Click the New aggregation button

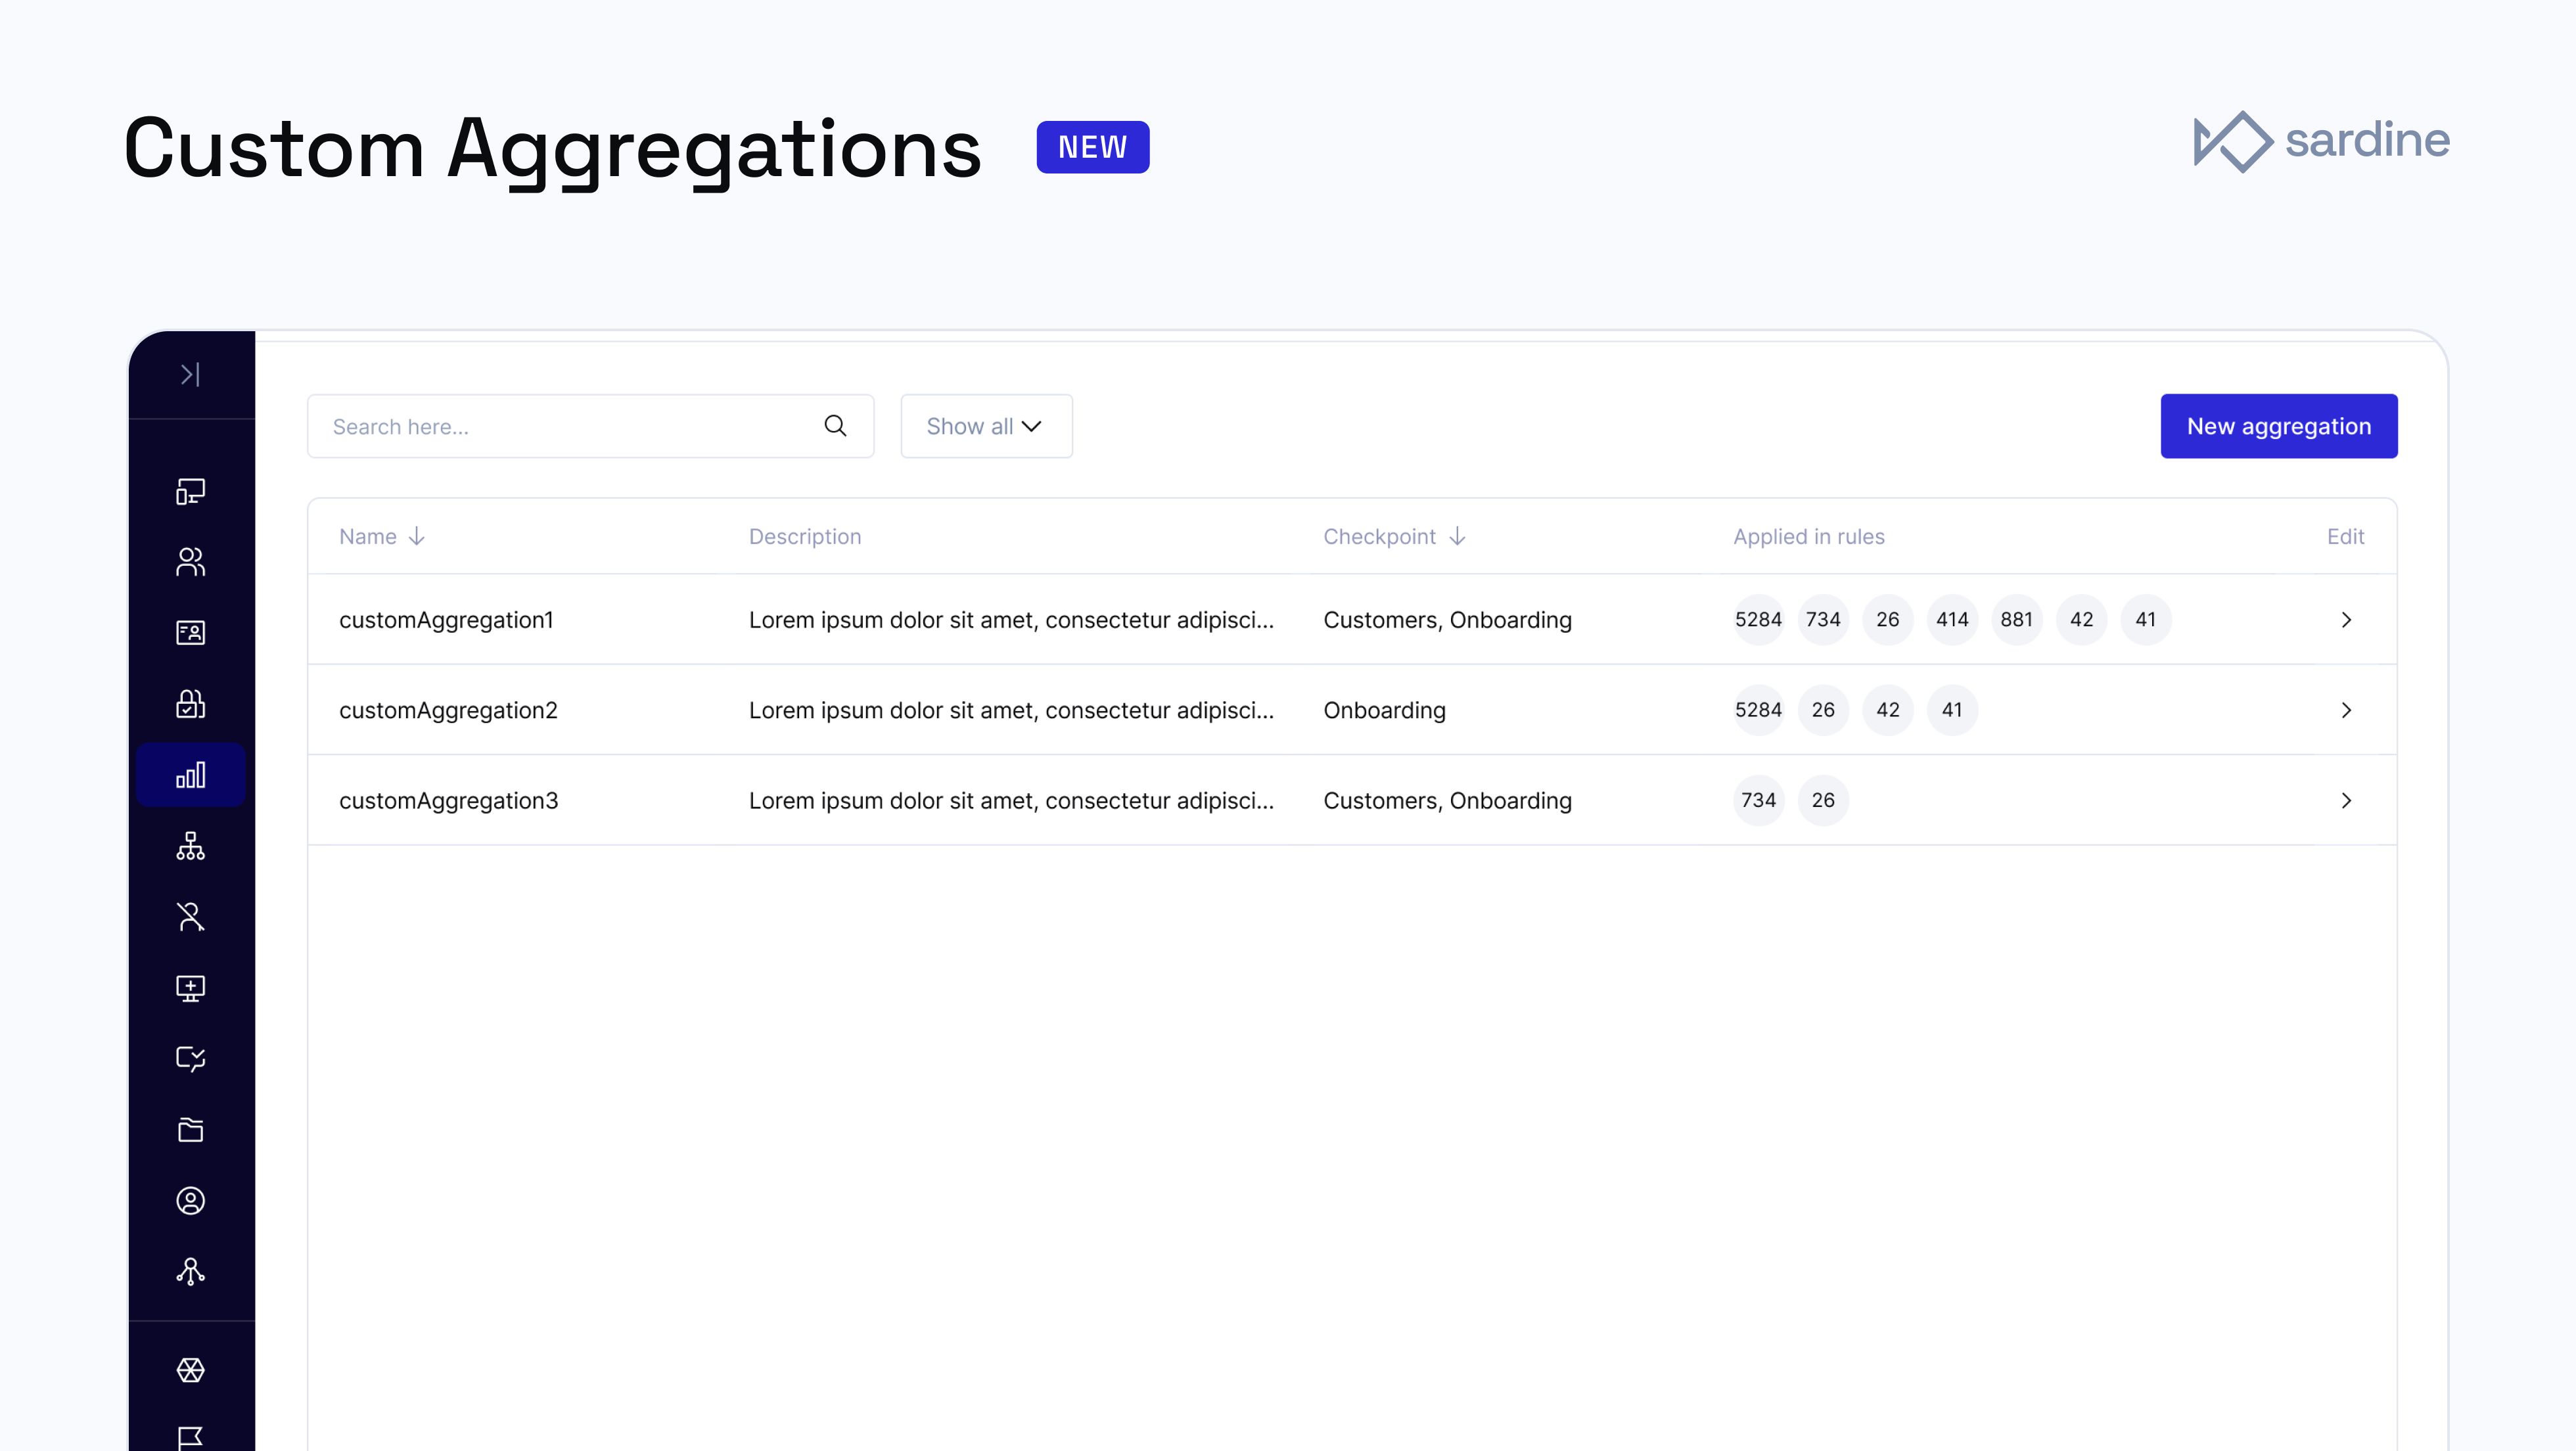[x=2278, y=425]
